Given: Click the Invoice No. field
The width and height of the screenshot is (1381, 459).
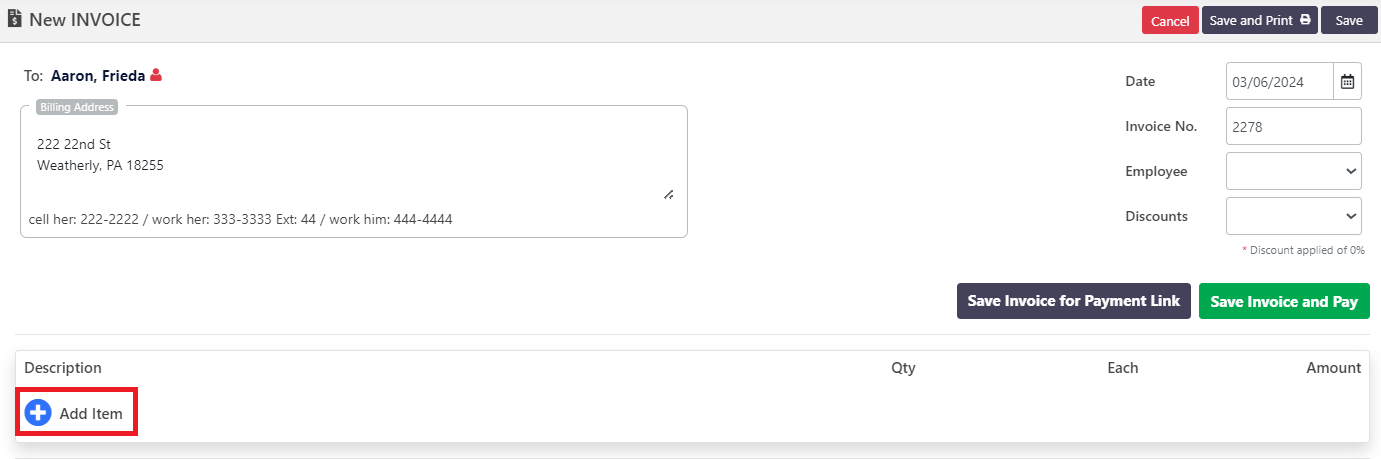Looking at the screenshot, I should point(1293,126).
